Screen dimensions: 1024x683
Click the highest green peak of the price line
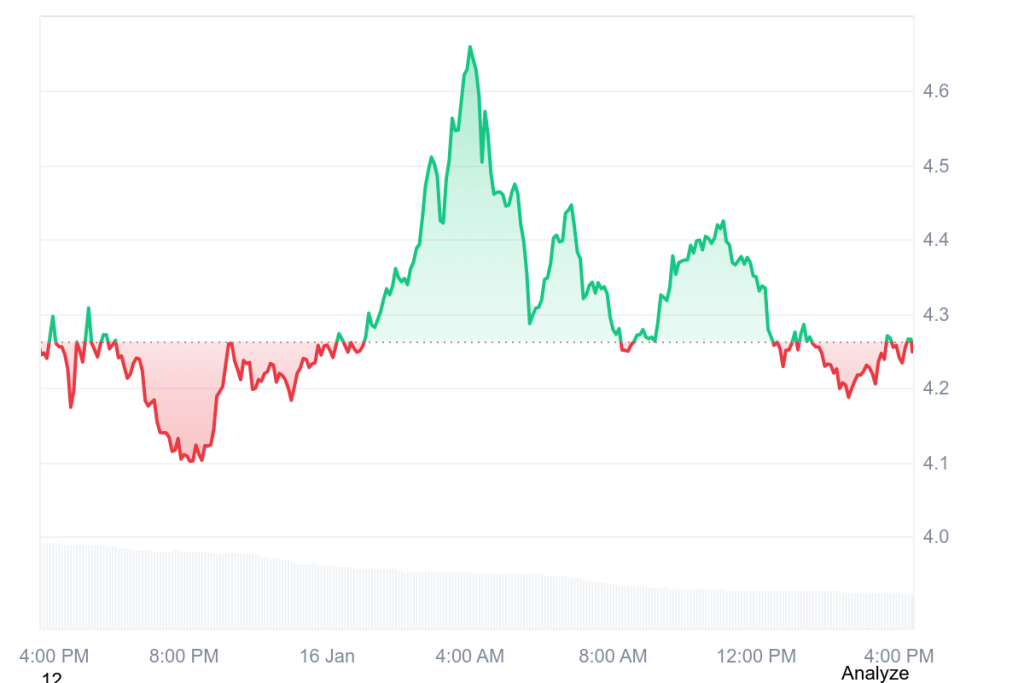click(x=470, y=47)
